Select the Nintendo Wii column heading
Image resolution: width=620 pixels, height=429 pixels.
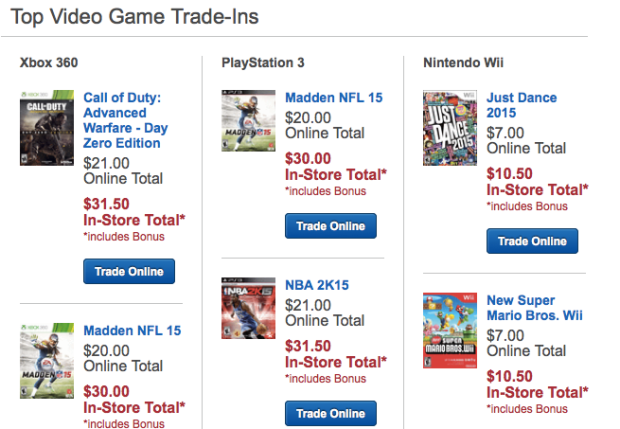[x=463, y=62]
